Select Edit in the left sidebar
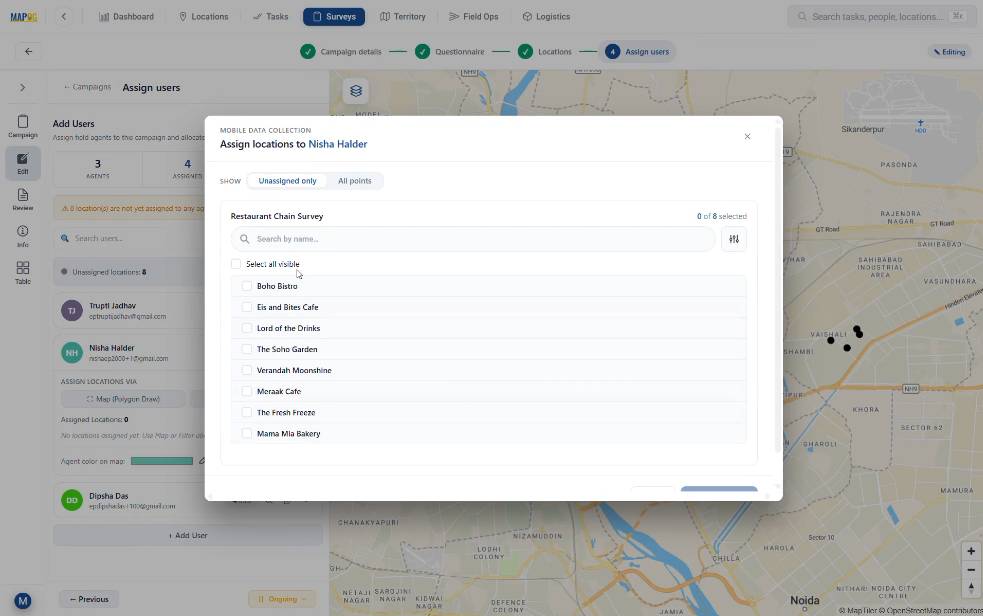983x616 pixels. [x=23, y=164]
